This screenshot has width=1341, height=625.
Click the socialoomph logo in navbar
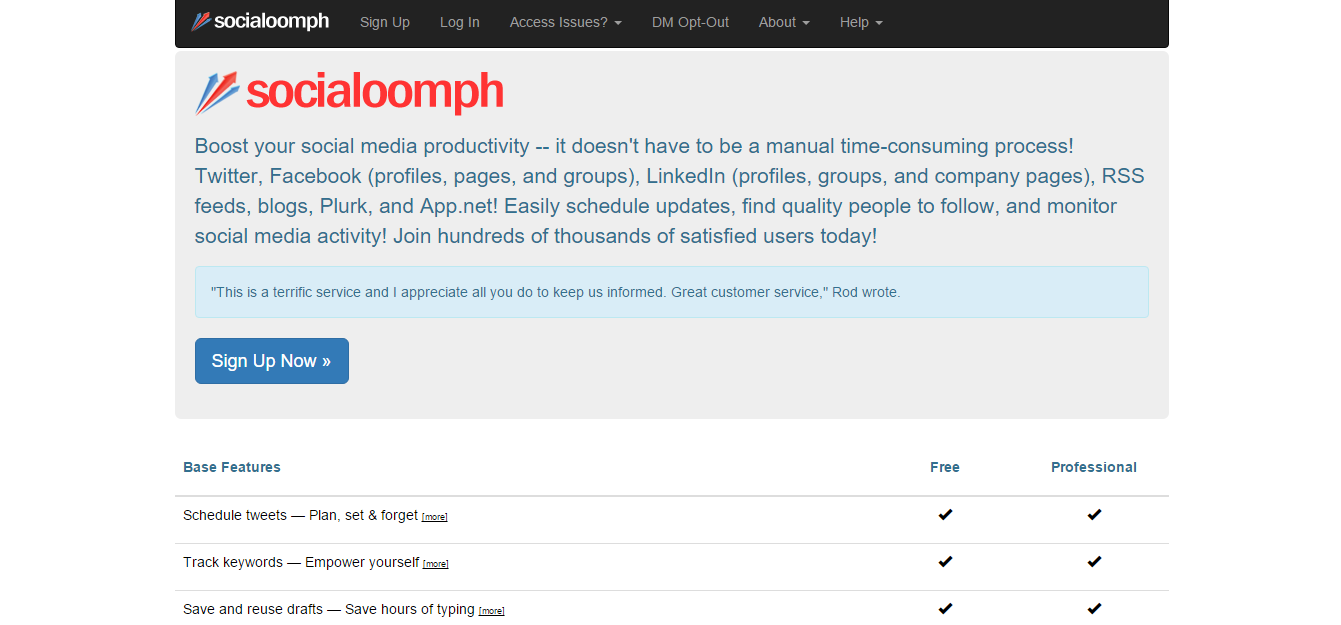[260, 22]
